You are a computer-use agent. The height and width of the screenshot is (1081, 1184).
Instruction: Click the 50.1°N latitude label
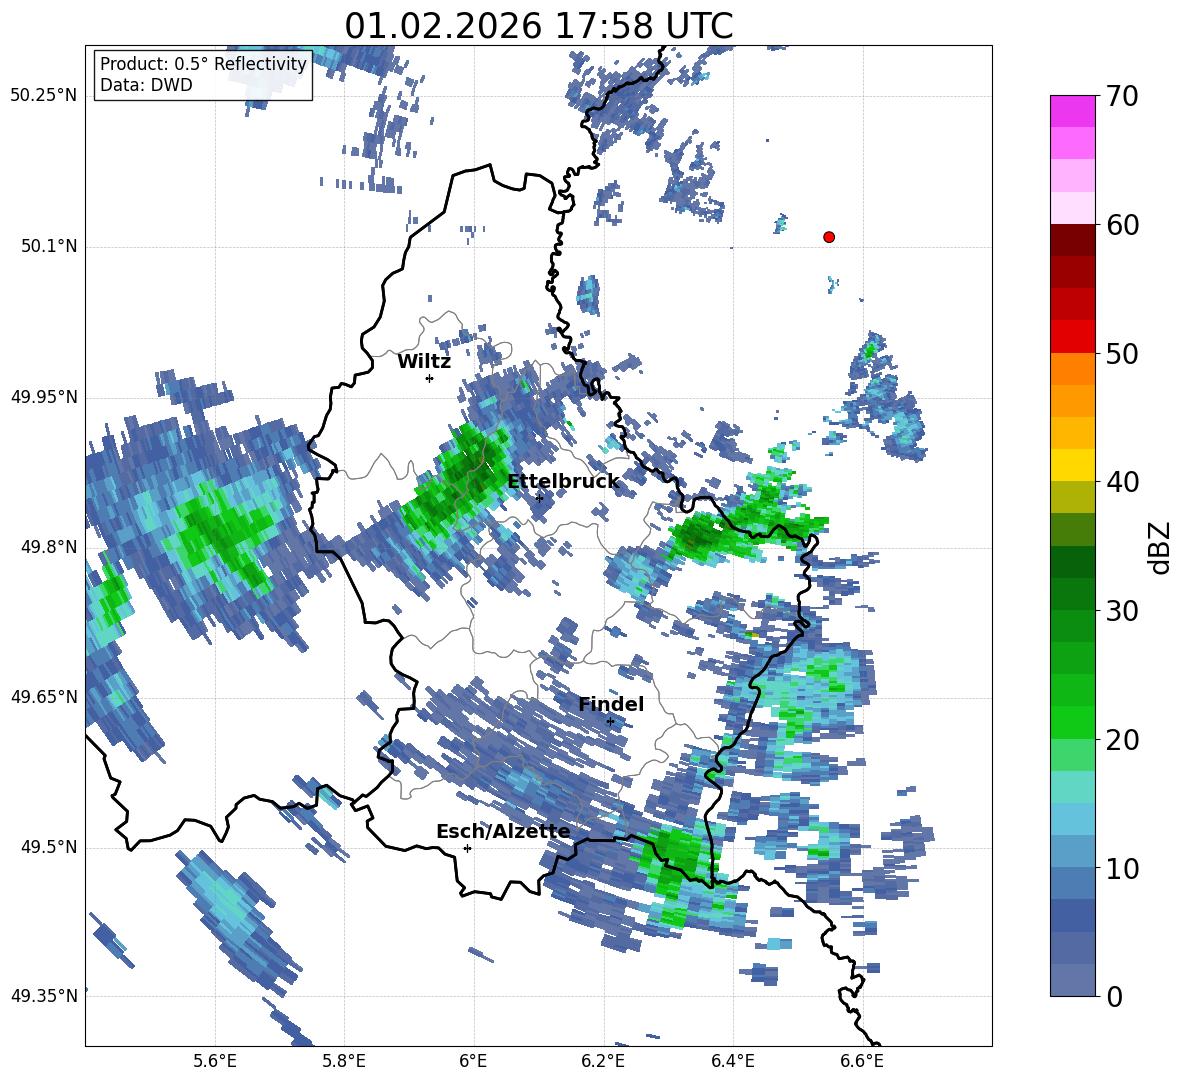[x=50, y=247]
